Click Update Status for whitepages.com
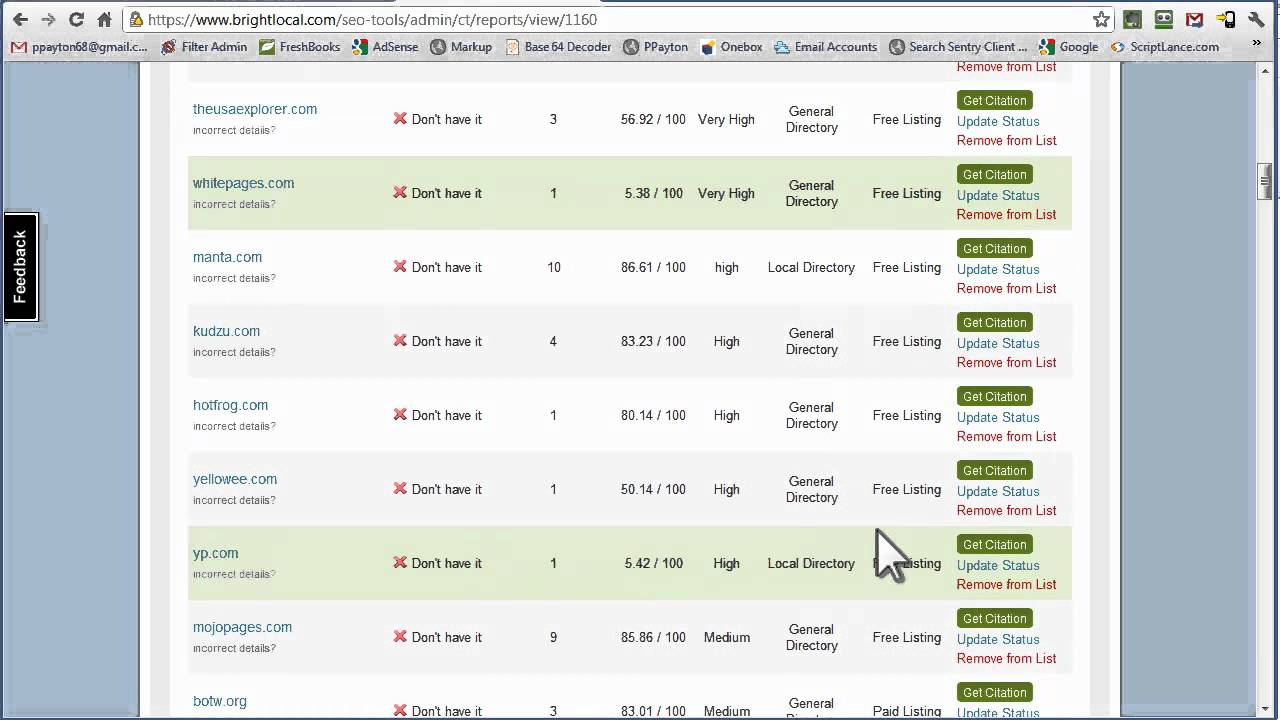 pos(998,195)
